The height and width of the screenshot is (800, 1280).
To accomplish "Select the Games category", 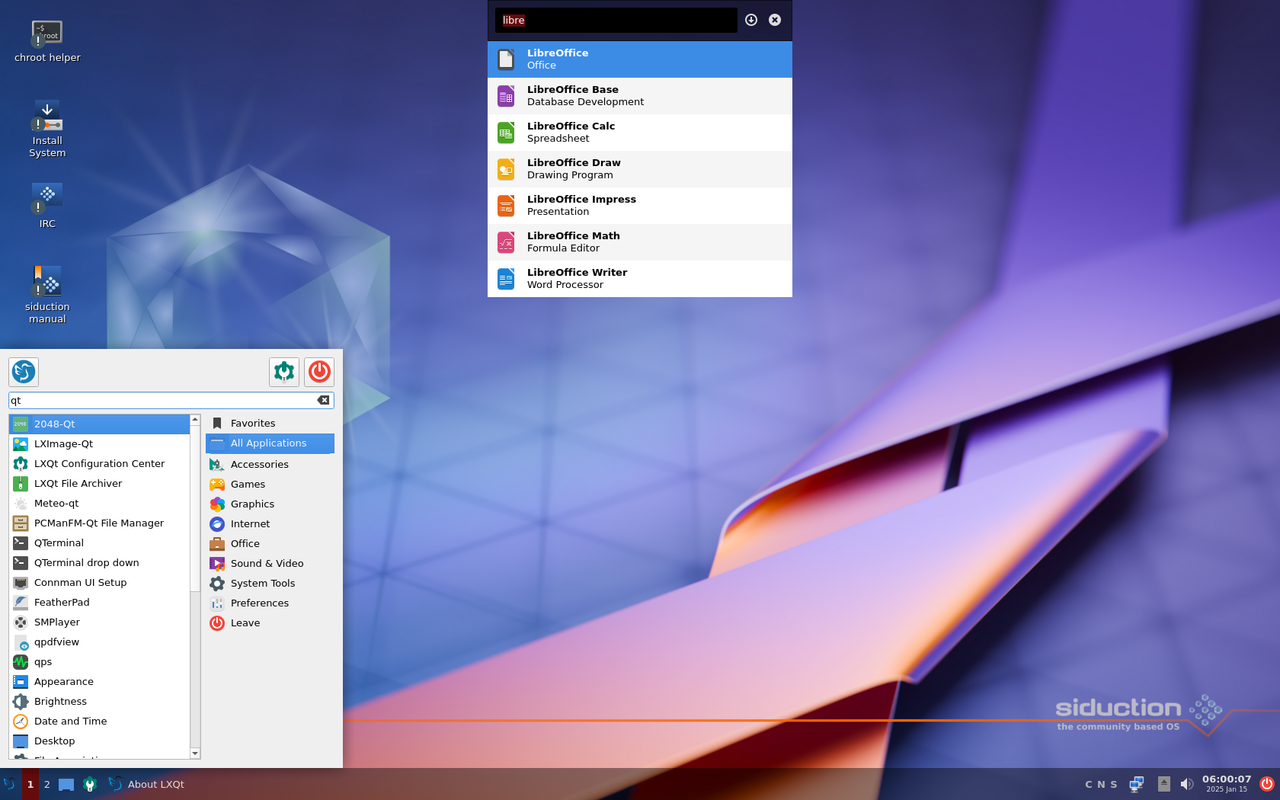I will point(270,484).
